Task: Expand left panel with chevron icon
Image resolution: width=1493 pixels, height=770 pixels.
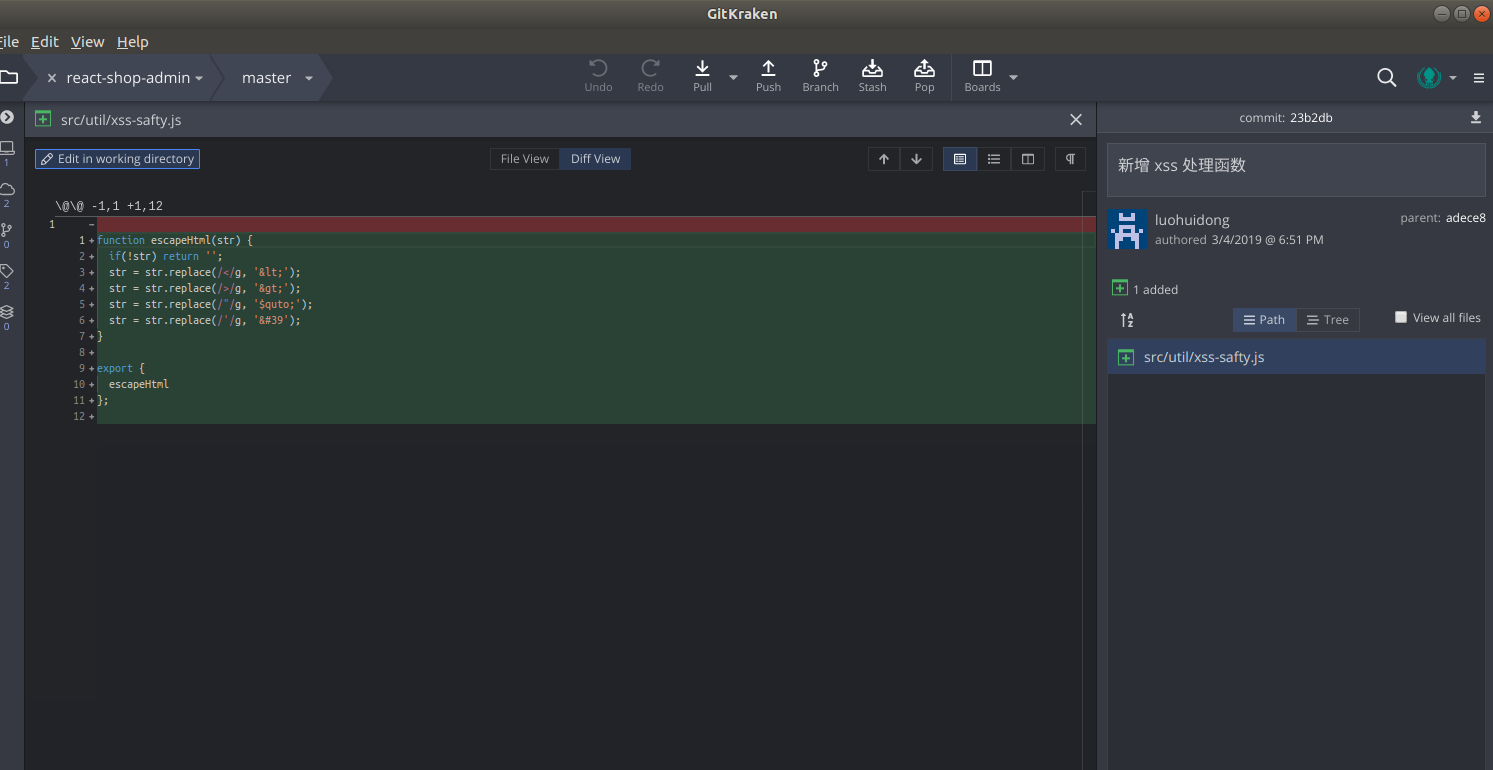Action: coord(7,118)
